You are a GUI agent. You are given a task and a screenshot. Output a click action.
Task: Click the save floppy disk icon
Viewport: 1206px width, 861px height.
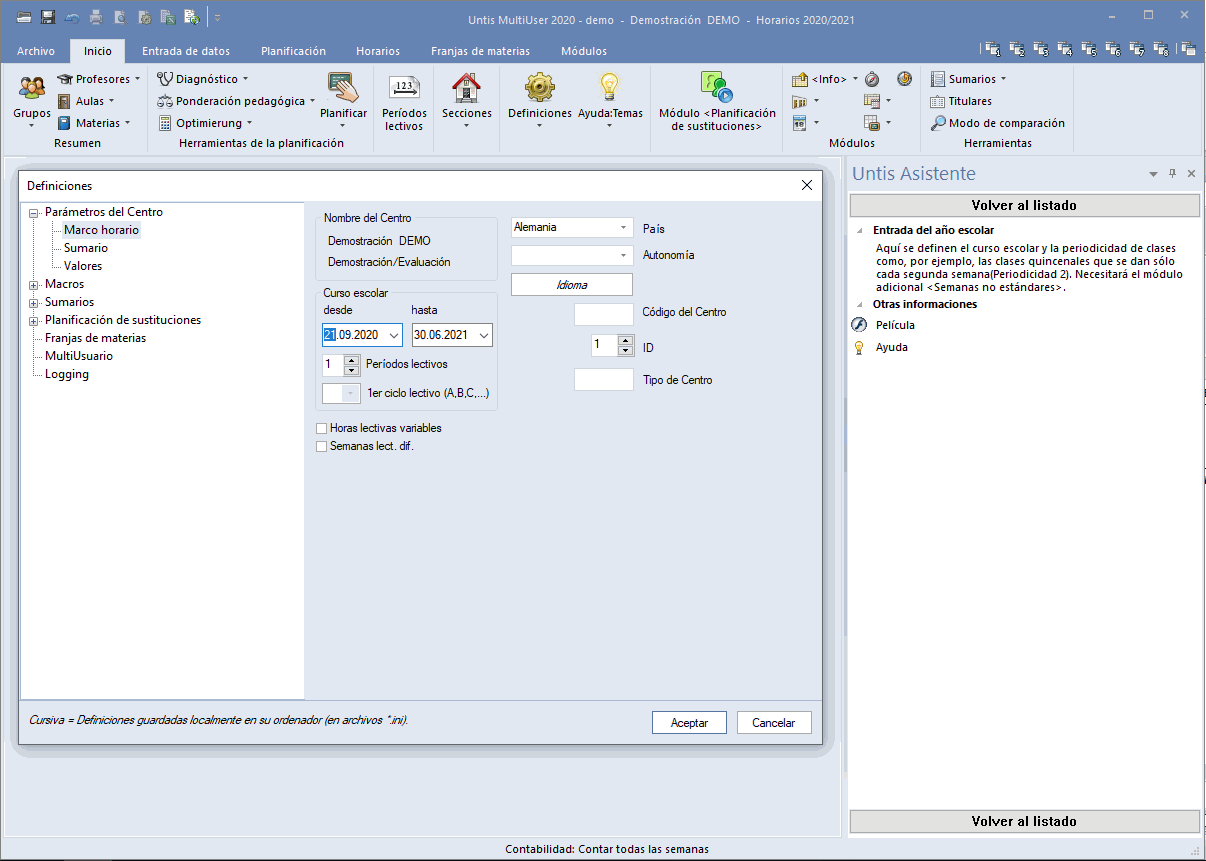(47, 17)
